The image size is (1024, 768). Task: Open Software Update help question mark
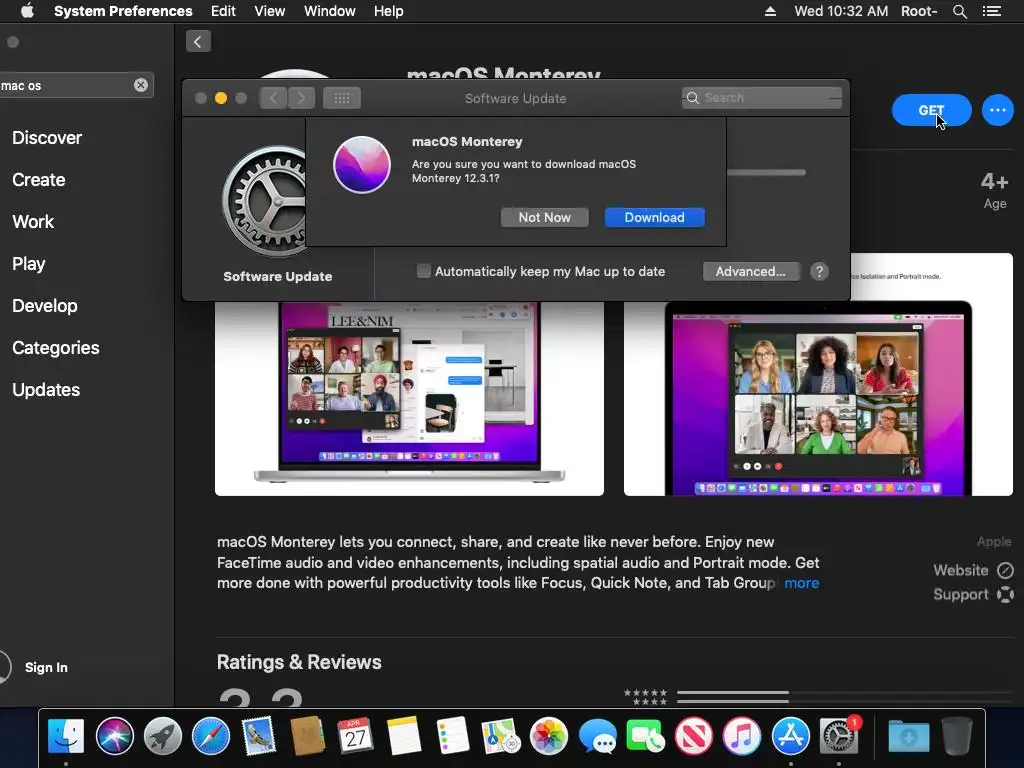[x=819, y=272]
